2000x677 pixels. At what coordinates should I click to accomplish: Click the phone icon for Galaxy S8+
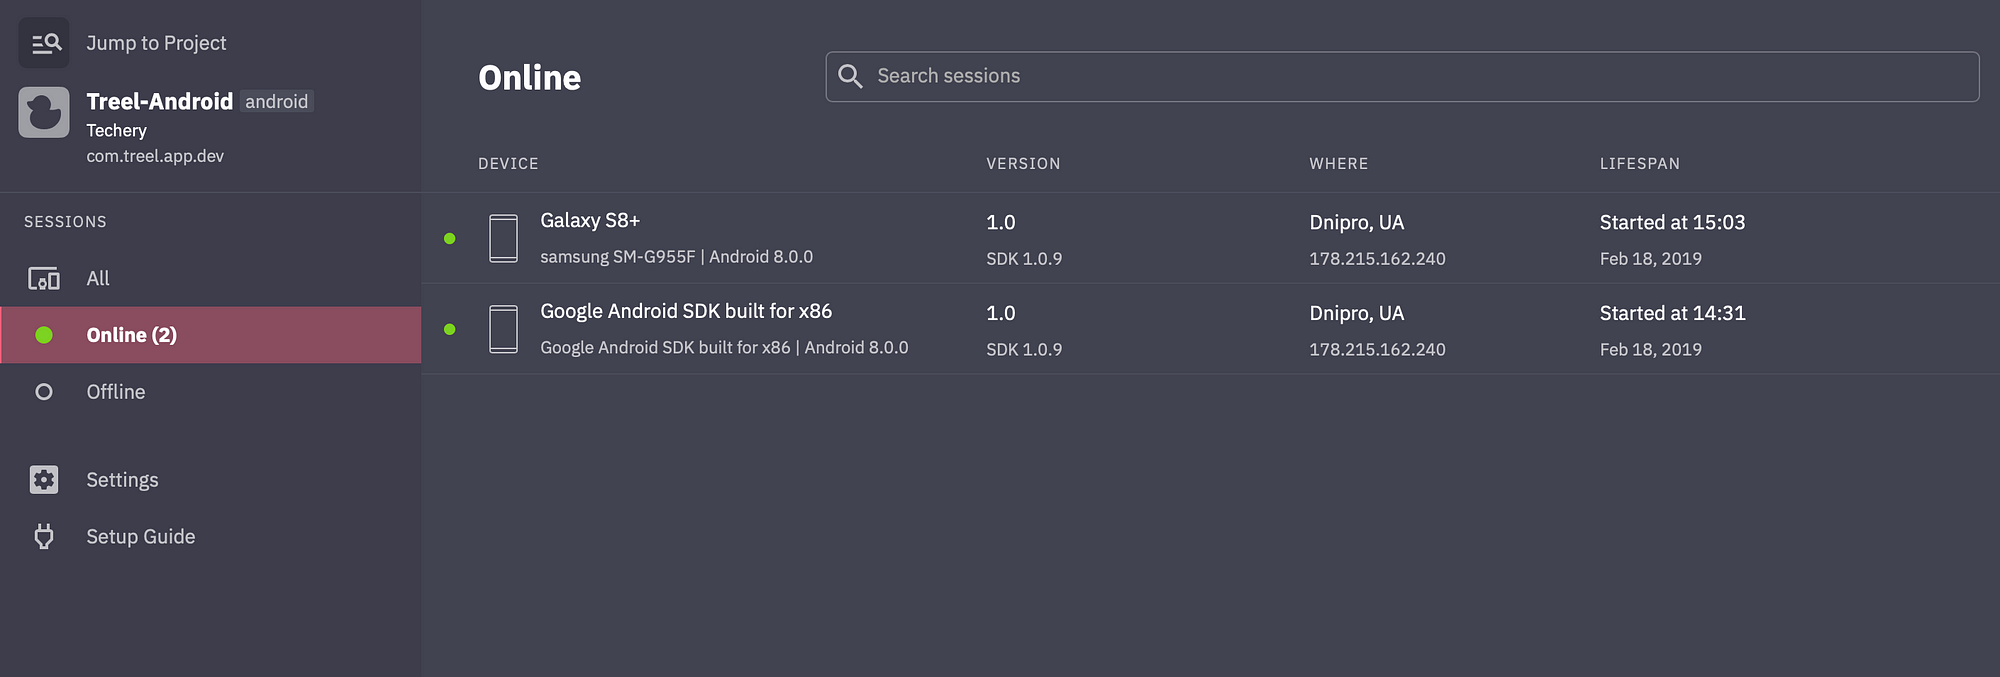pyautogui.click(x=503, y=238)
